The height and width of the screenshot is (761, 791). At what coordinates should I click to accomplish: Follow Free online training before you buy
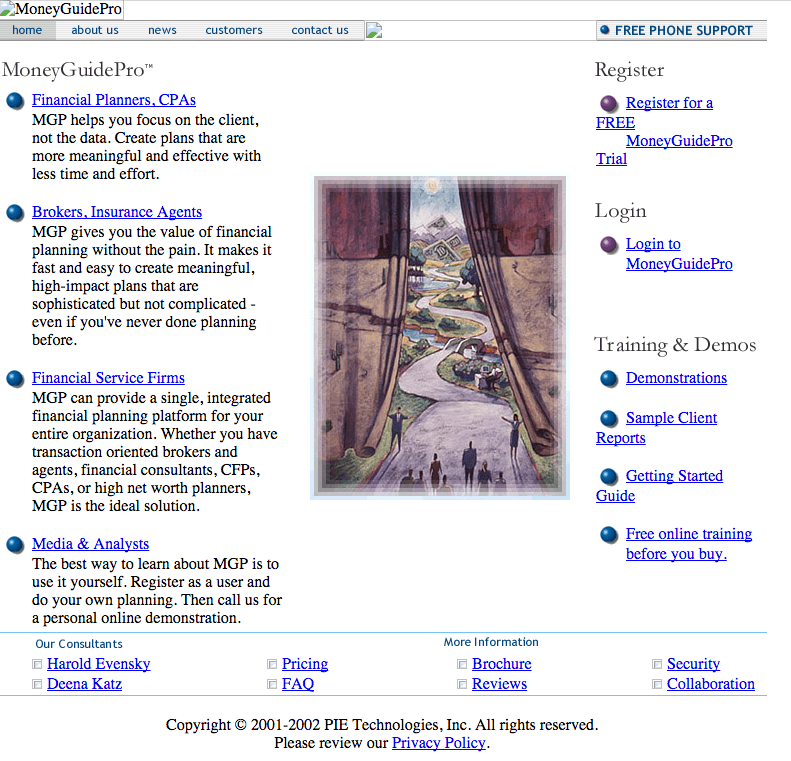(689, 544)
